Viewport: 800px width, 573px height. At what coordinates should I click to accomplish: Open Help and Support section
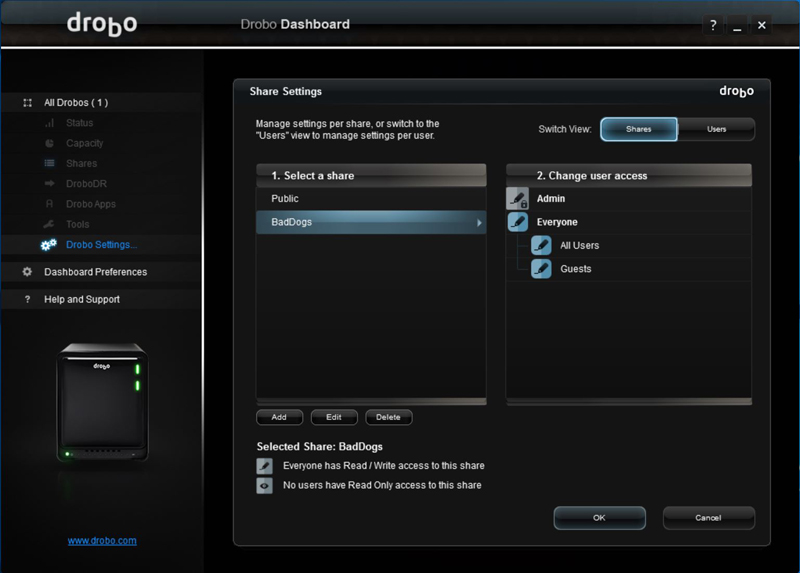[x=81, y=299]
